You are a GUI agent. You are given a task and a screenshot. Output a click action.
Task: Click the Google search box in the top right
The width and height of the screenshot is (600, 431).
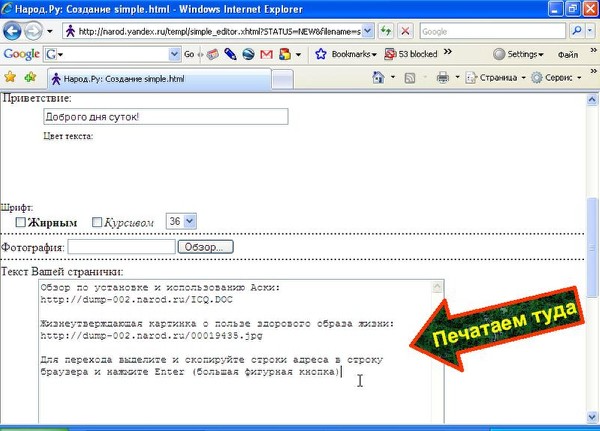492,31
